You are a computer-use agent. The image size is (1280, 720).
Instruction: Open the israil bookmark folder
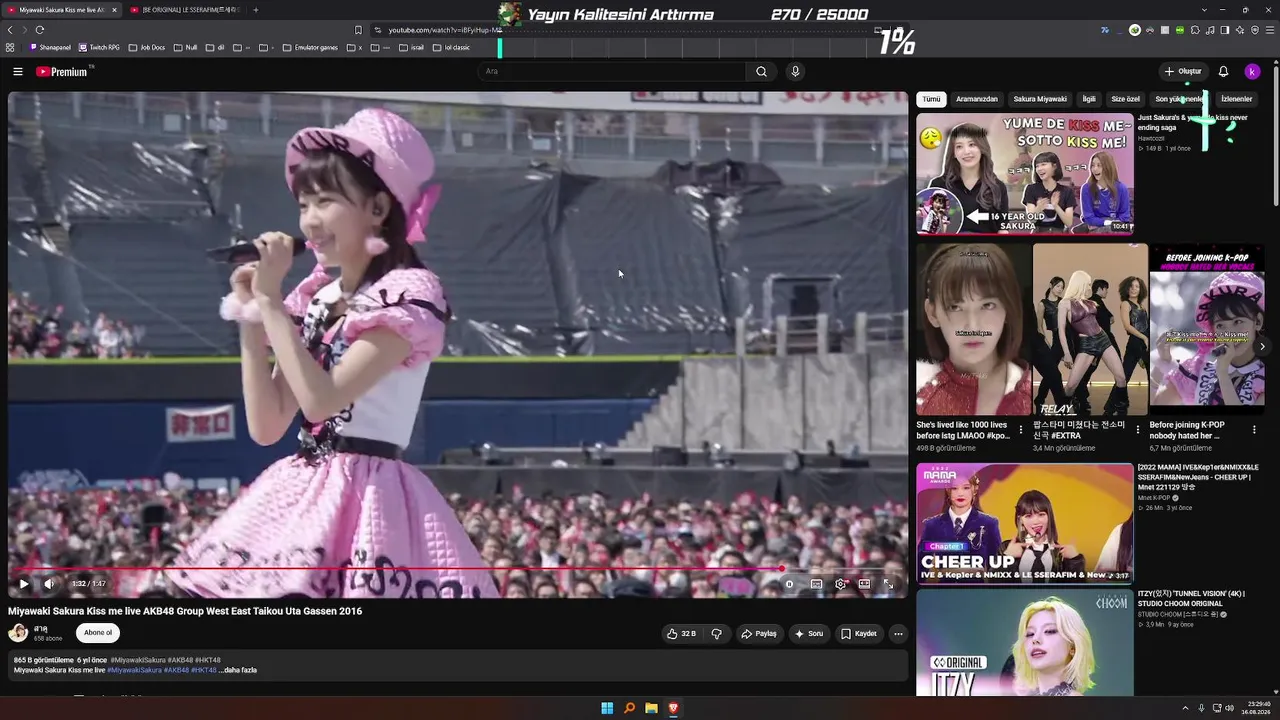(411, 47)
